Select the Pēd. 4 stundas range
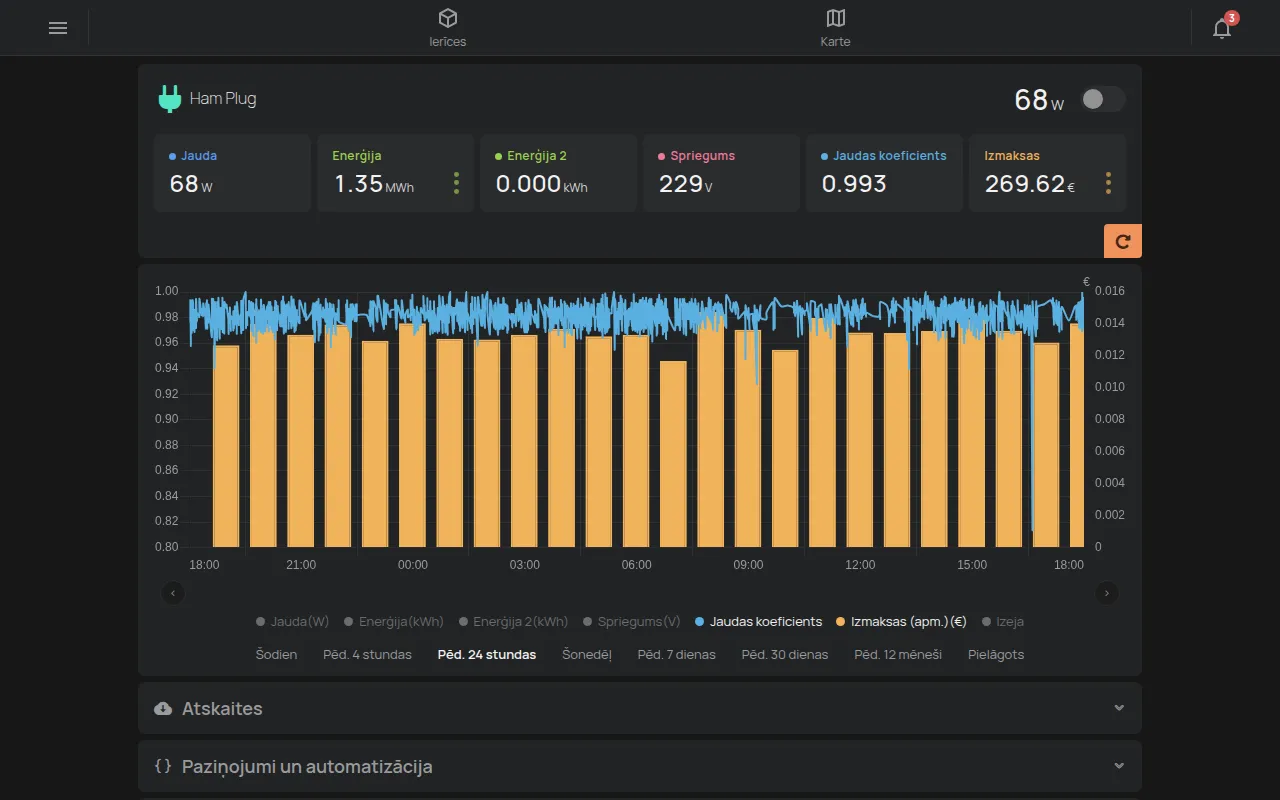The height and width of the screenshot is (800, 1280). [367, 655]
